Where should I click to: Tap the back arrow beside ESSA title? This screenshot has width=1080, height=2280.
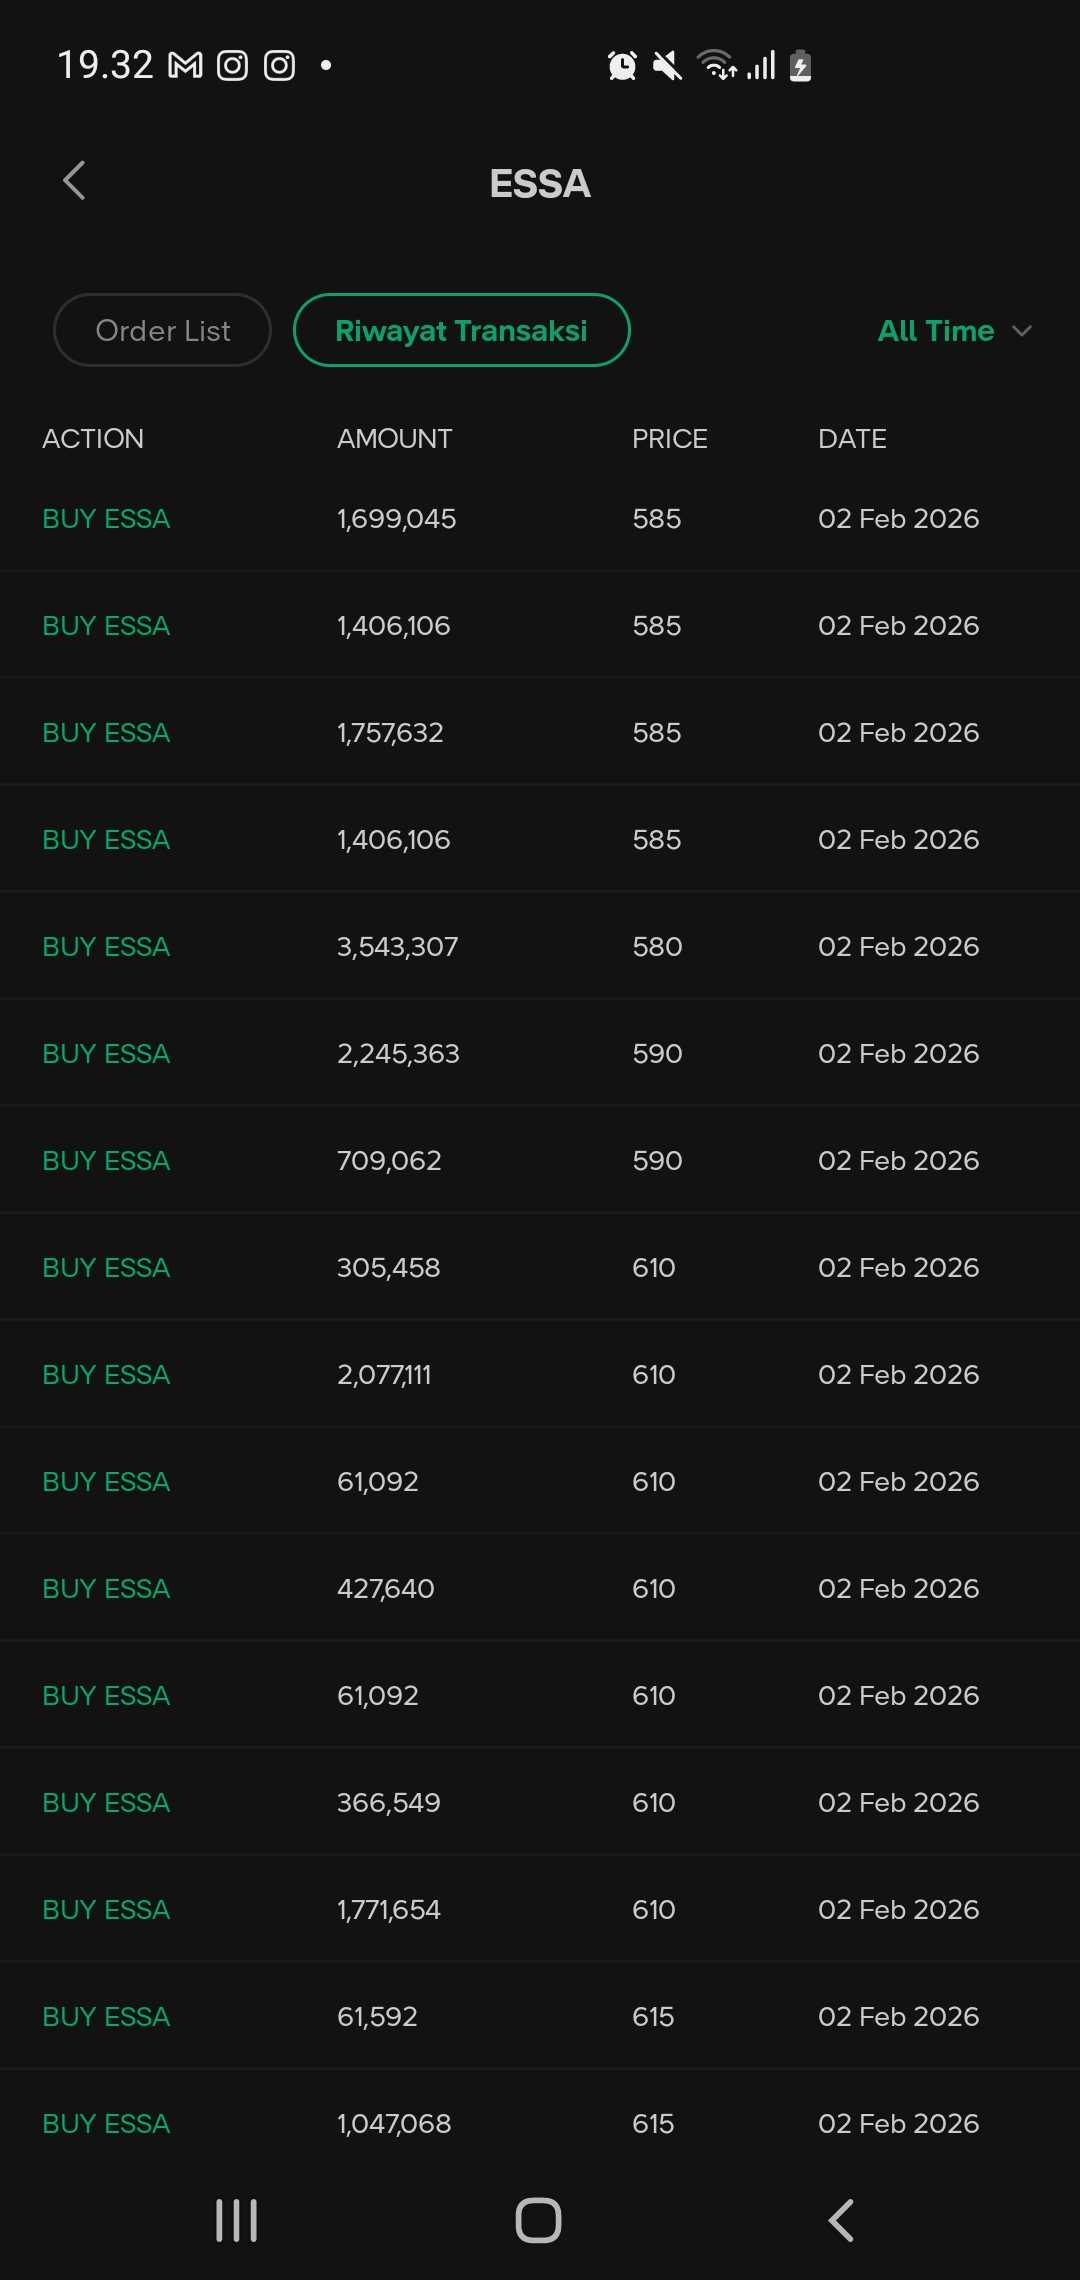[x=74, y=181]
